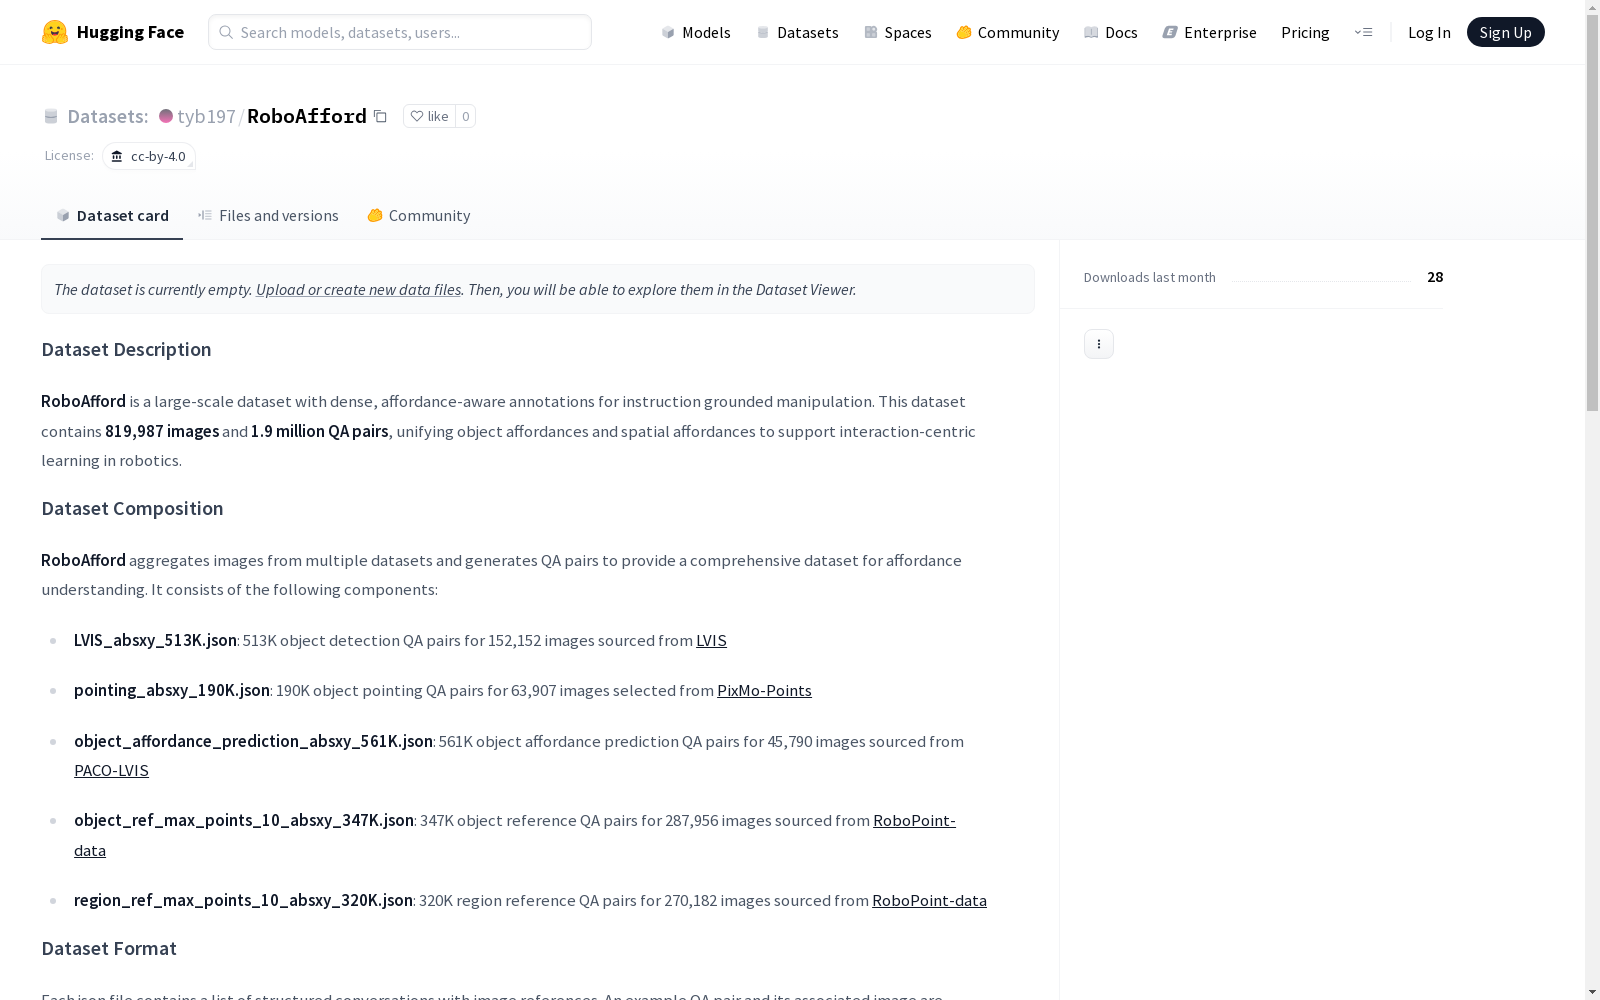Open the Docs page
The height and width of the screenshot is (1000, 1600).
coord(1111,32)
